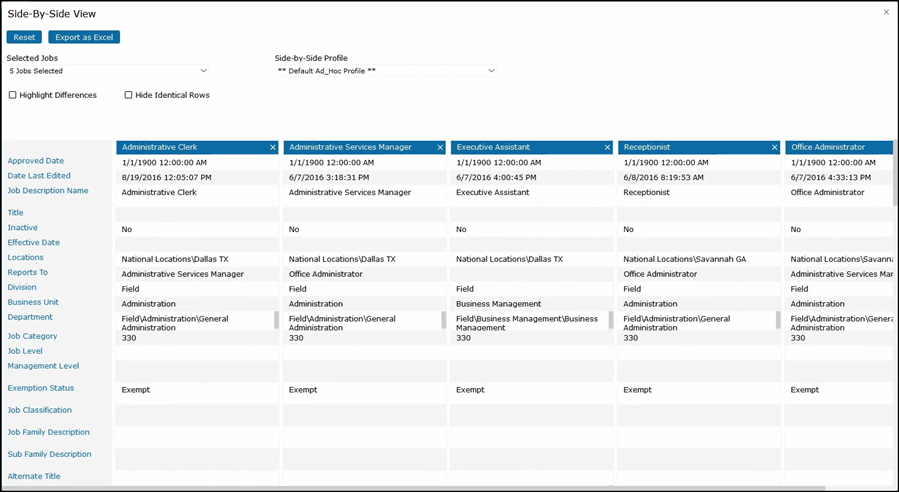Check the Hide Identical Rows option
Viewport: 899px width, 493px height.
(128, 95)
